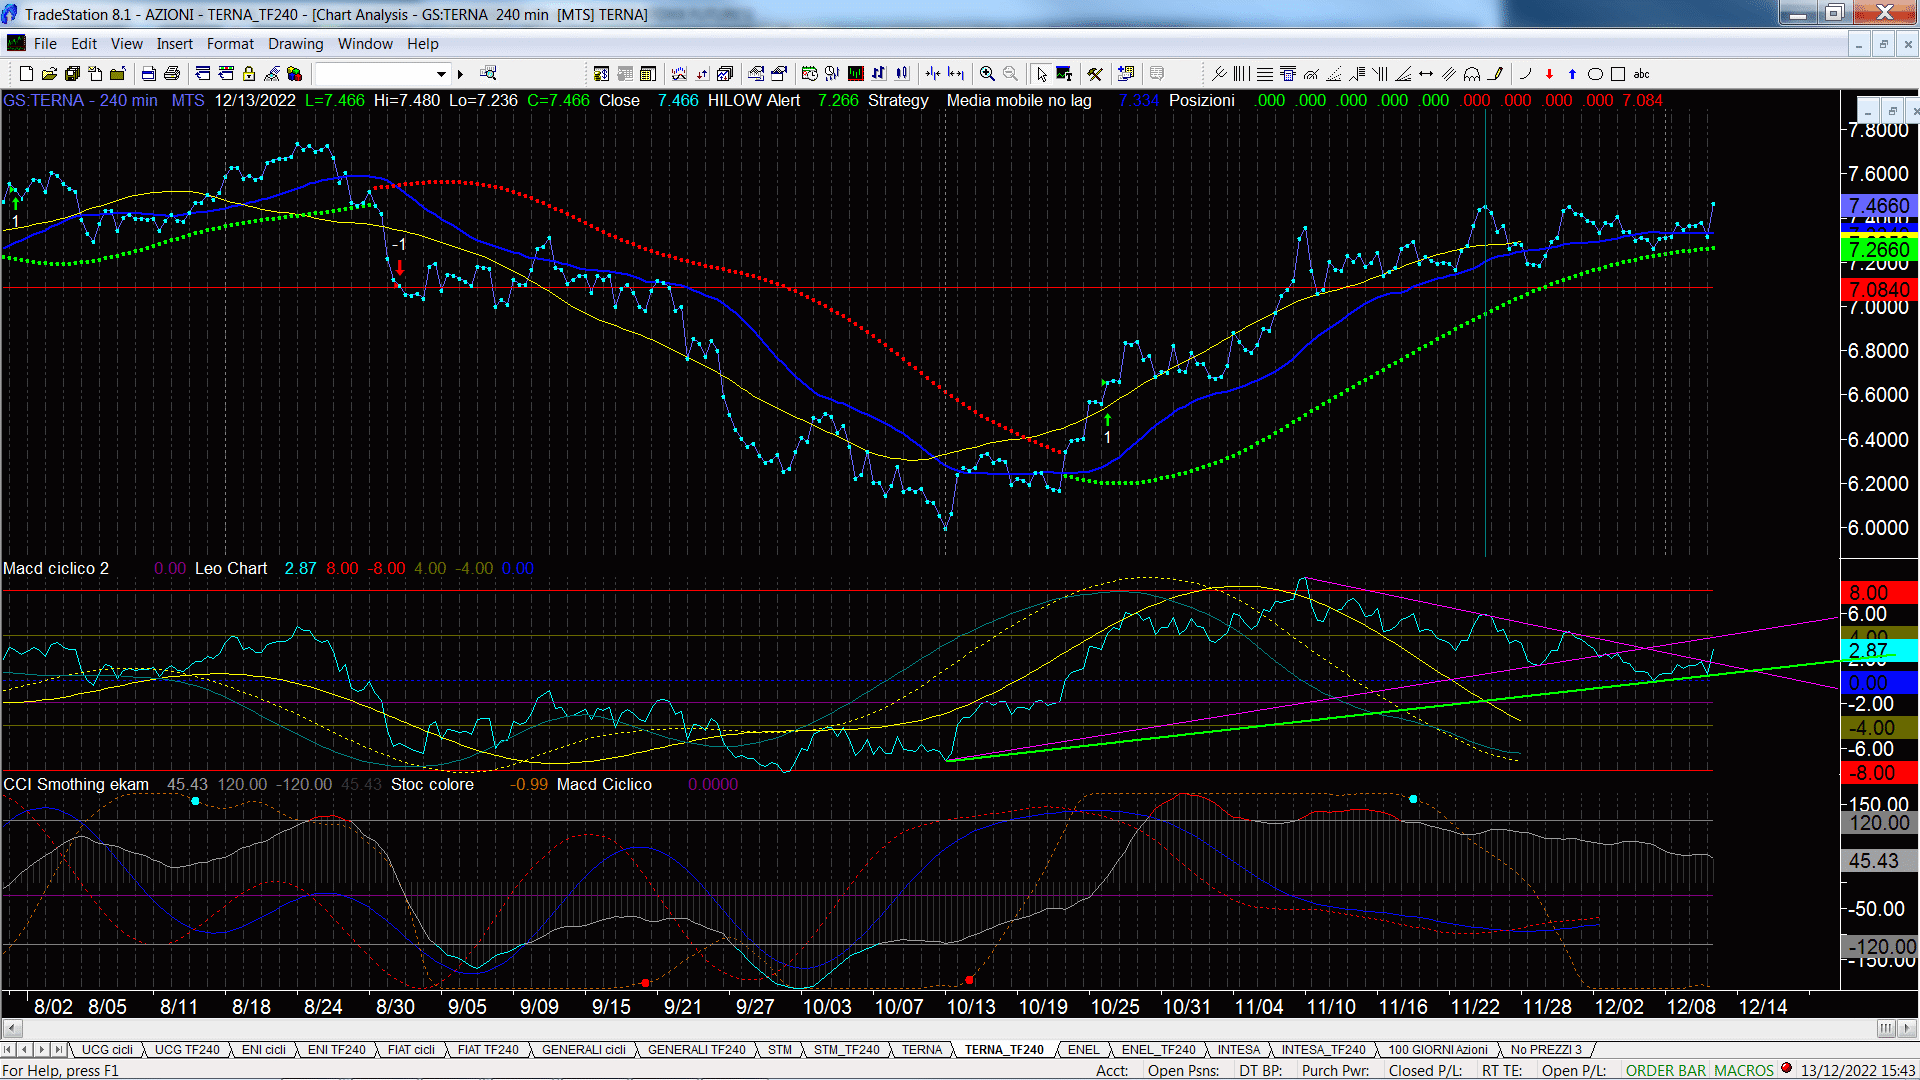Click ORDER BAR in status bar
This screenshot has width=1920, height=1080.
(1666, 1071)
